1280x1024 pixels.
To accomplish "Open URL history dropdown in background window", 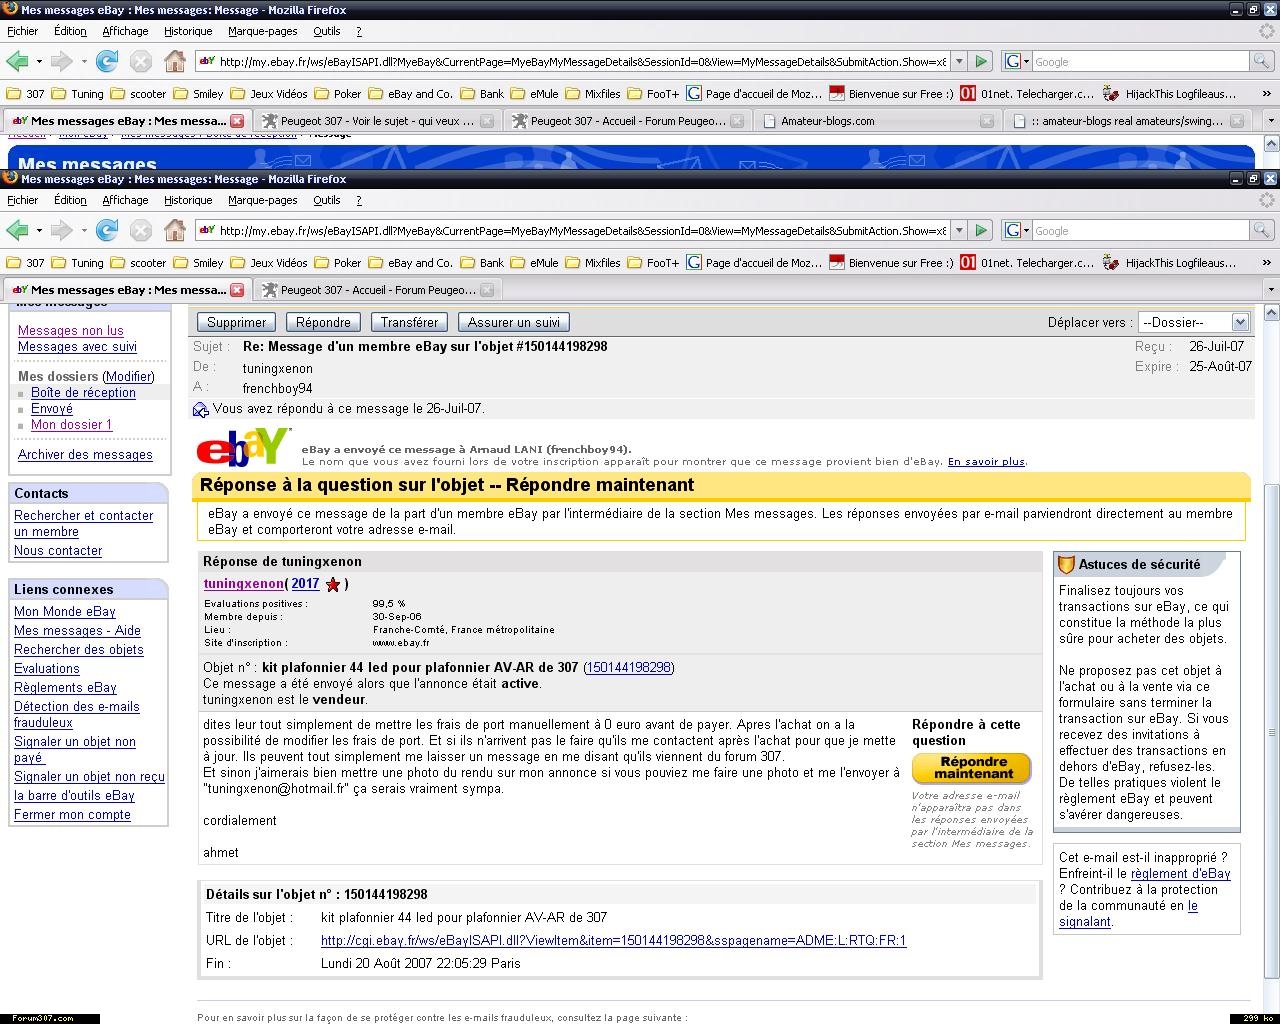I will click(x=958, y=61).
